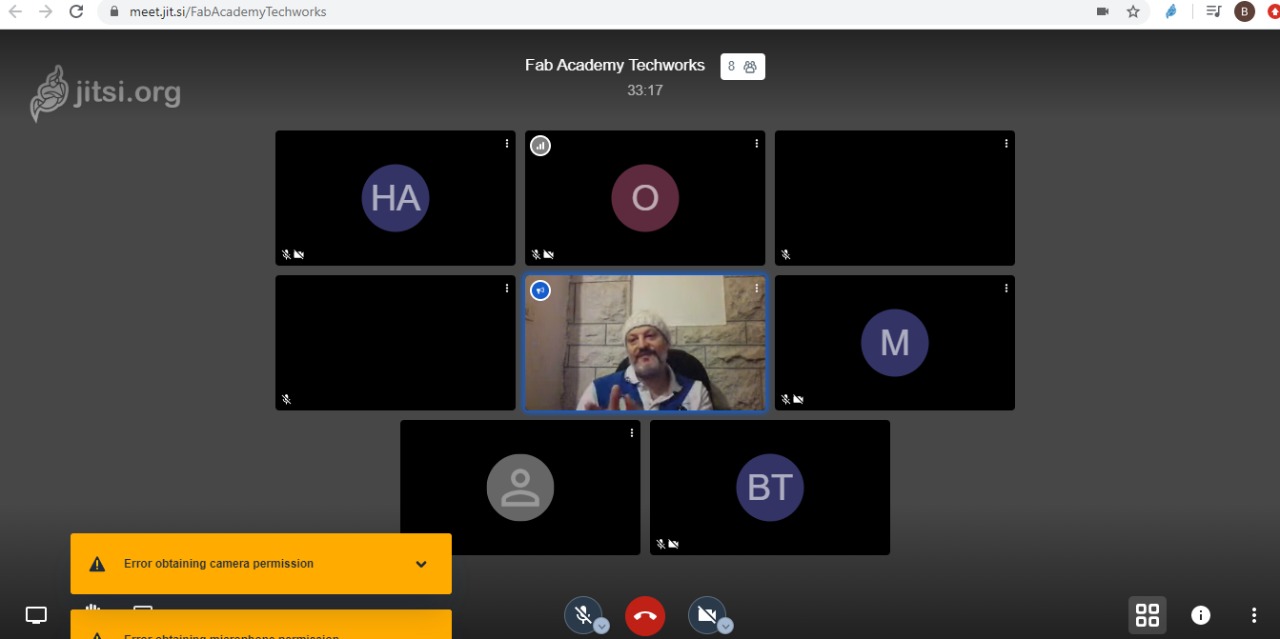View site security lock icon

114,12
